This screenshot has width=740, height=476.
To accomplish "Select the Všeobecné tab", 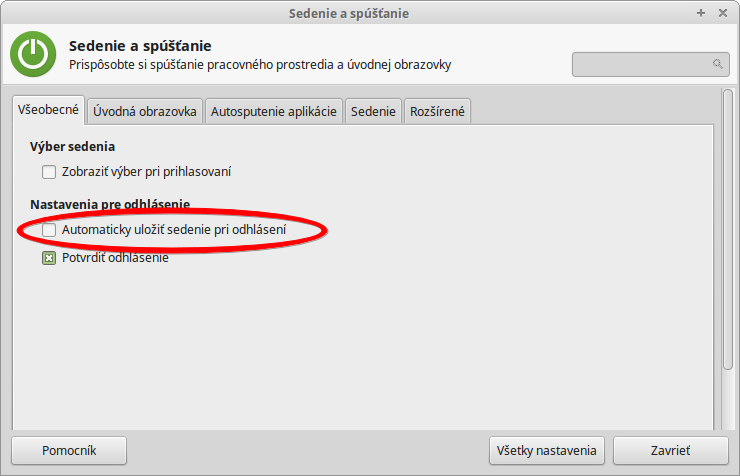I will (x=48, y=111).
